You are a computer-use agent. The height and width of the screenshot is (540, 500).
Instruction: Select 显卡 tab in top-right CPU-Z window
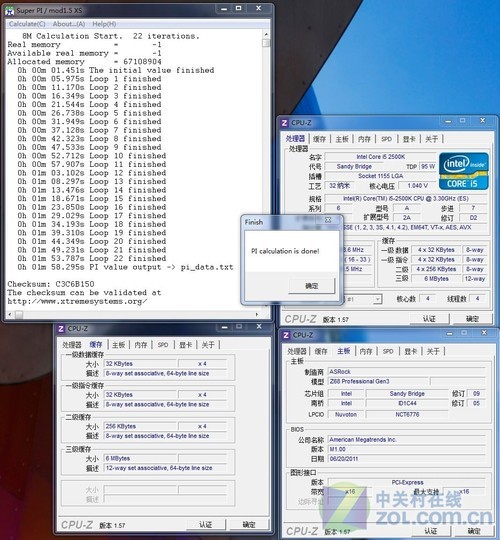[x=409, y=139]
